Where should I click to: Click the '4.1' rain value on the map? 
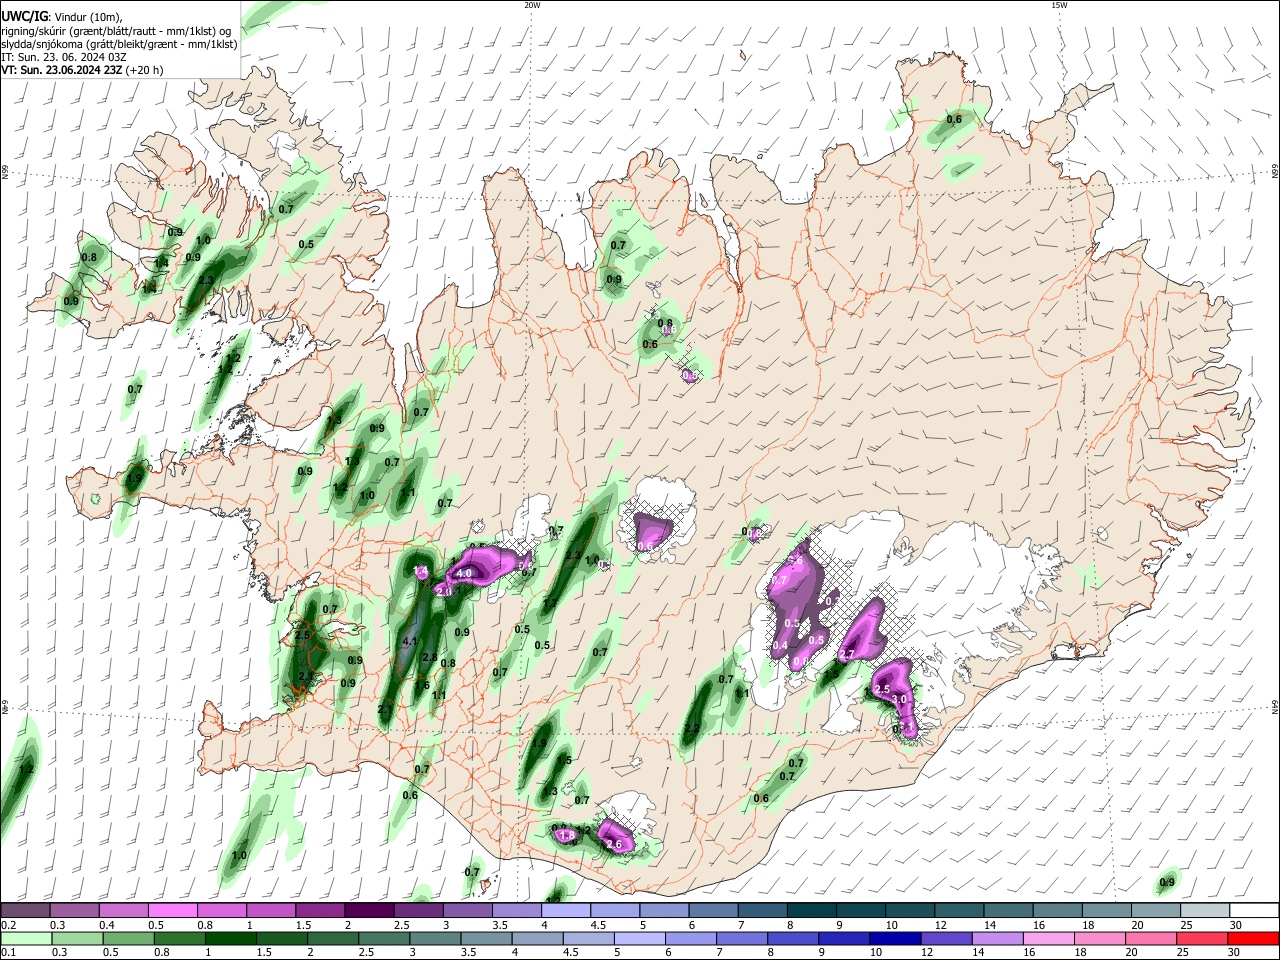pos(410,641)
